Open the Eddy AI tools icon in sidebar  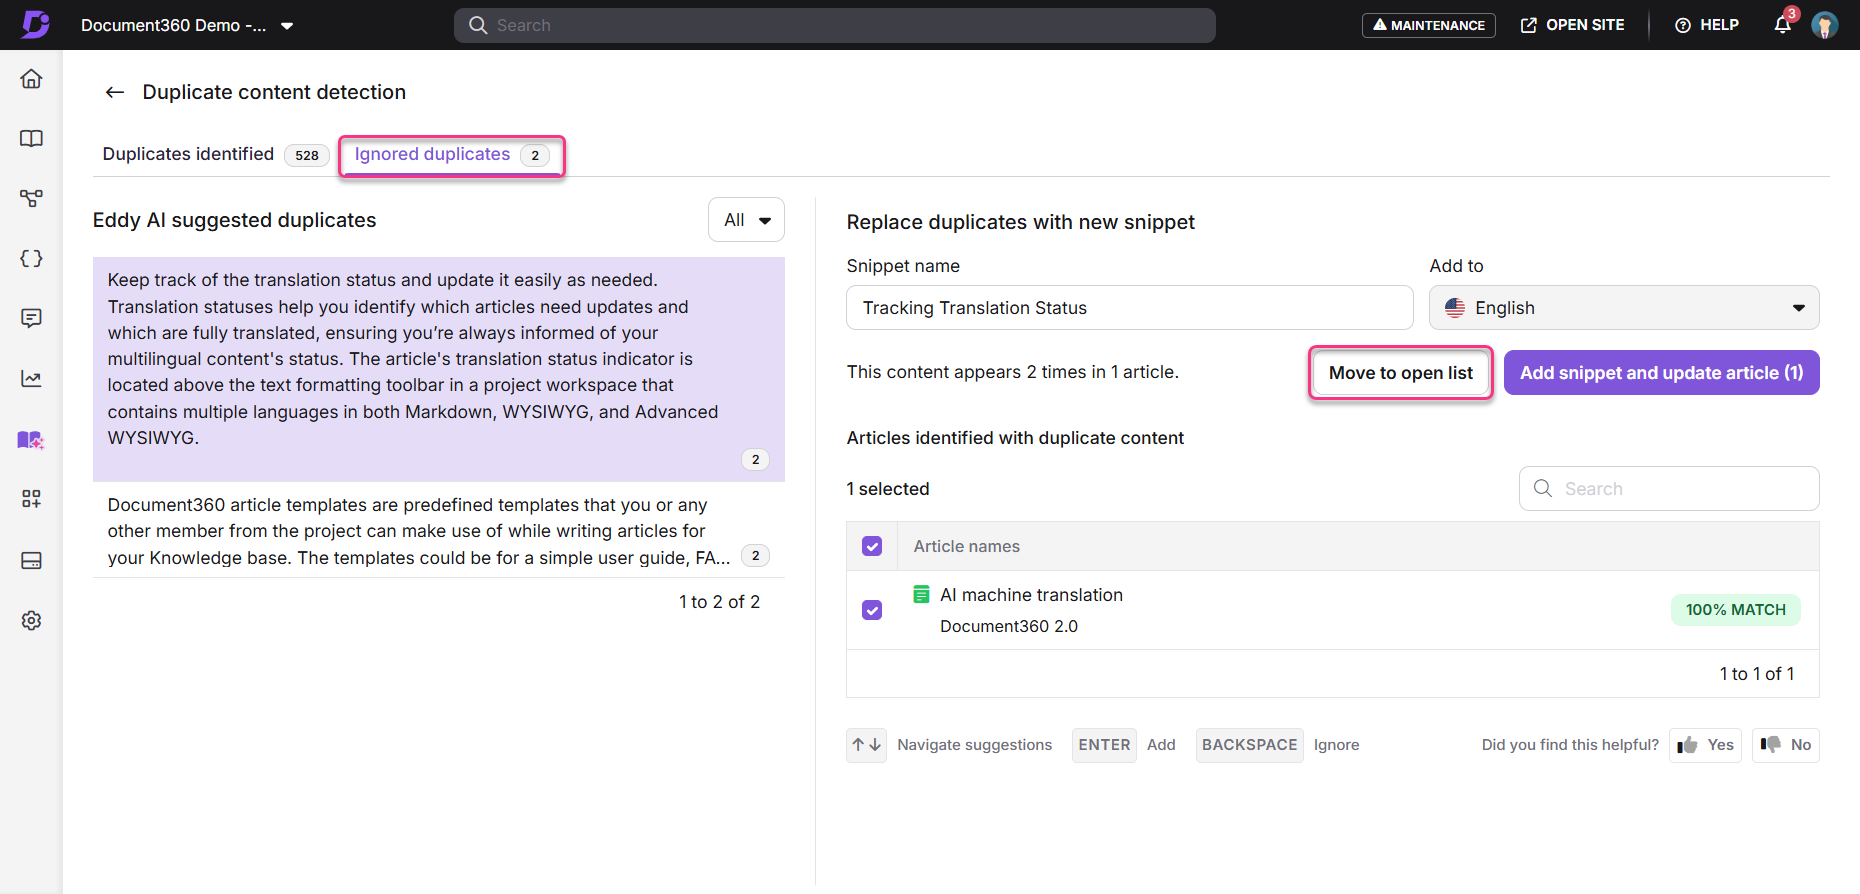coord(31,440)
